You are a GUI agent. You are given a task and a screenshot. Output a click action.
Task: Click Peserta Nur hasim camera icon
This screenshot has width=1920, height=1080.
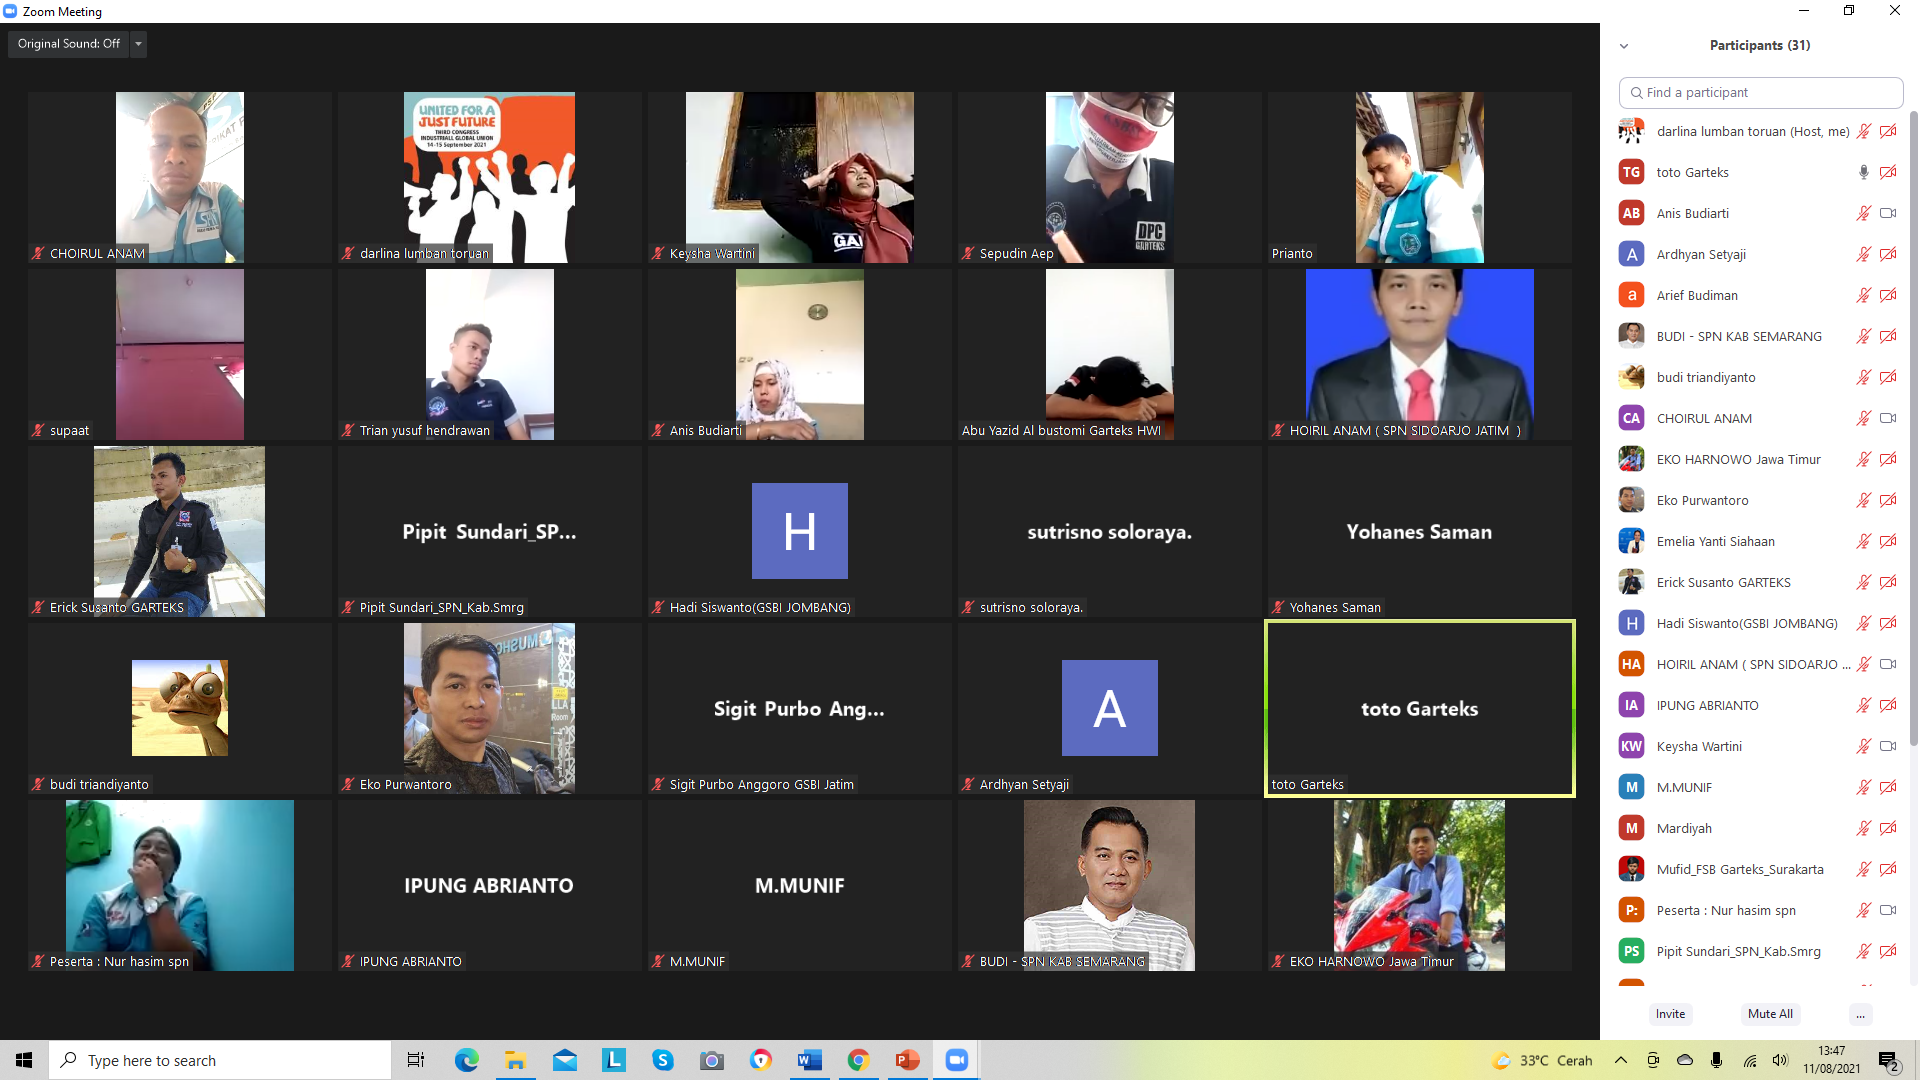[1888, 910]
